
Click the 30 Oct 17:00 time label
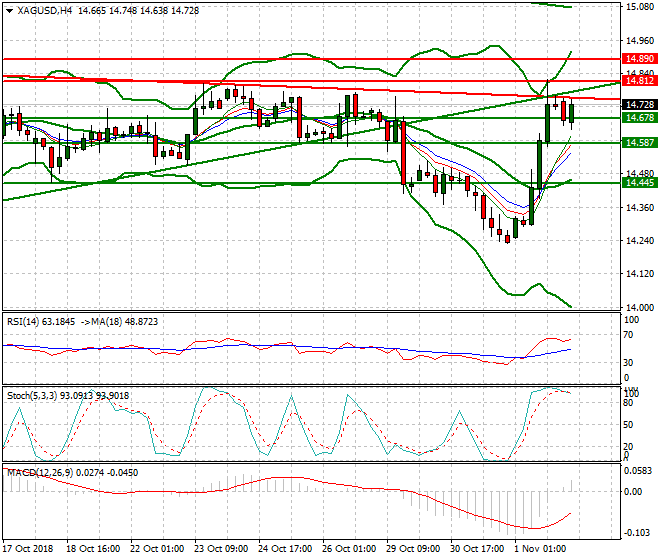pos(477,549)
